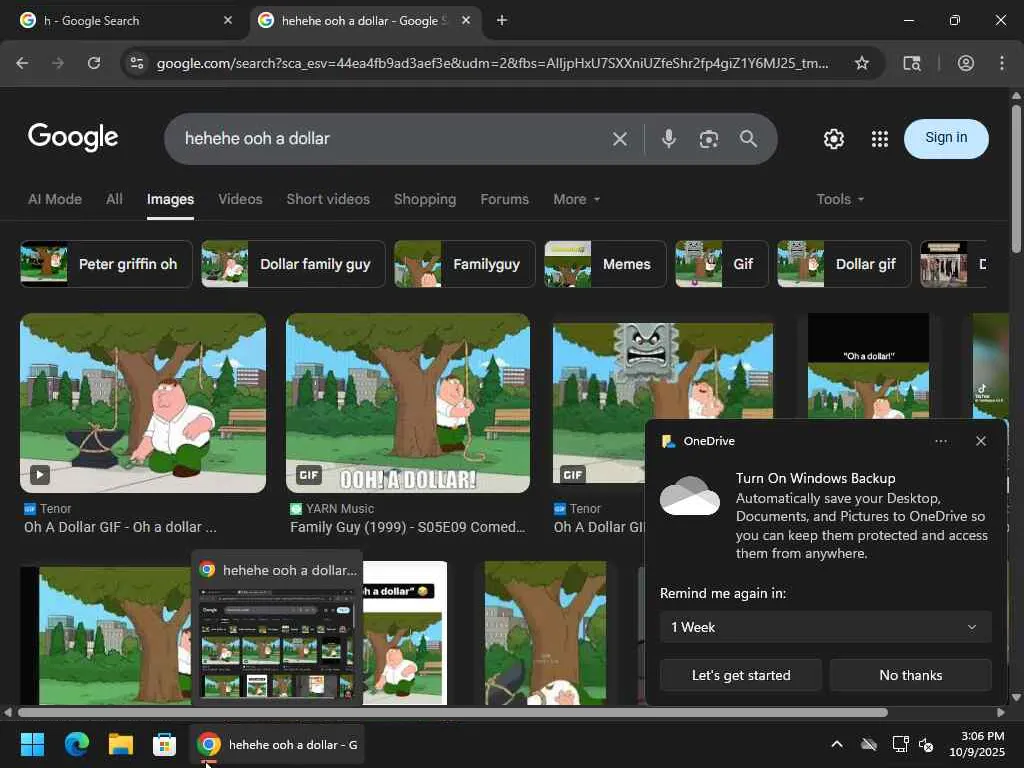Open 'Oh A Dollar GIF - Oh a dollar' Tenor result
The width and height of the screenshot is (1024, 768).
(120, 527)
